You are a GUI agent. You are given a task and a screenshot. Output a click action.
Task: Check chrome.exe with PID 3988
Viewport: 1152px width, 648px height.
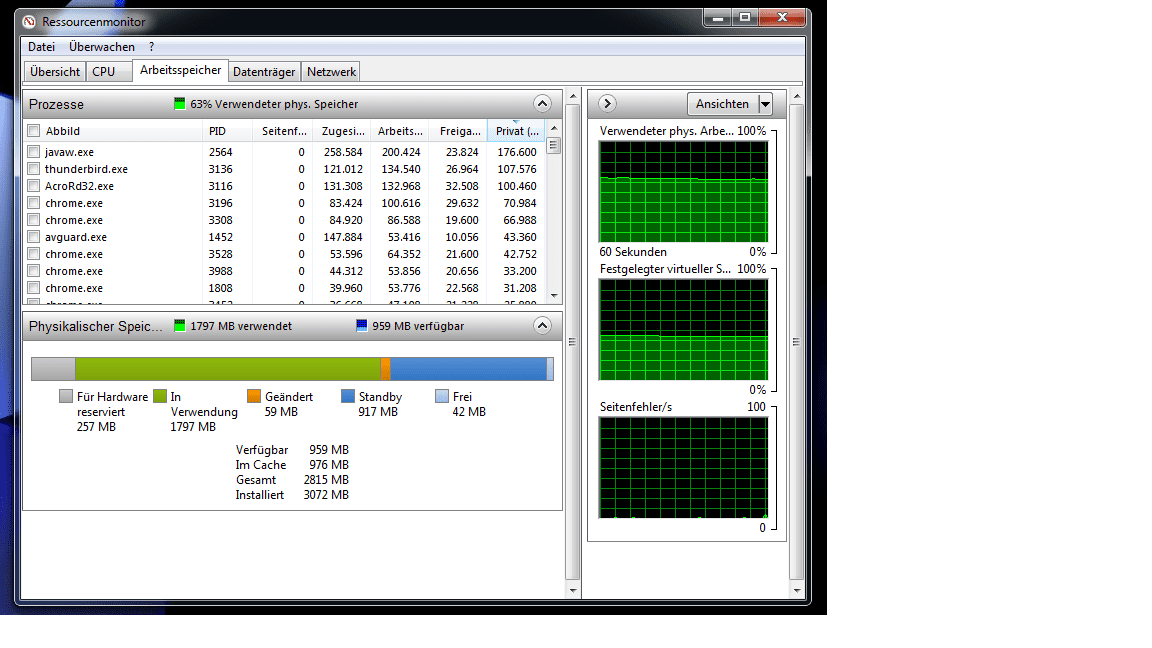coord(33,270)
